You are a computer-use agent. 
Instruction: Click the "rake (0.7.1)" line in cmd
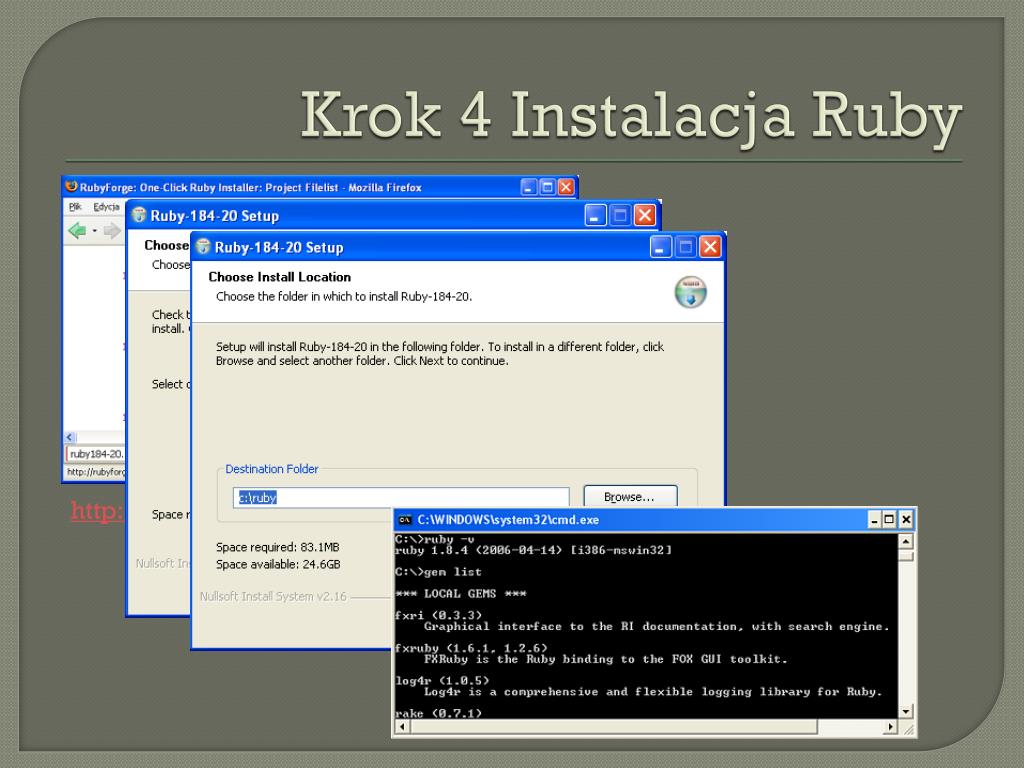[x=439, y=713]
